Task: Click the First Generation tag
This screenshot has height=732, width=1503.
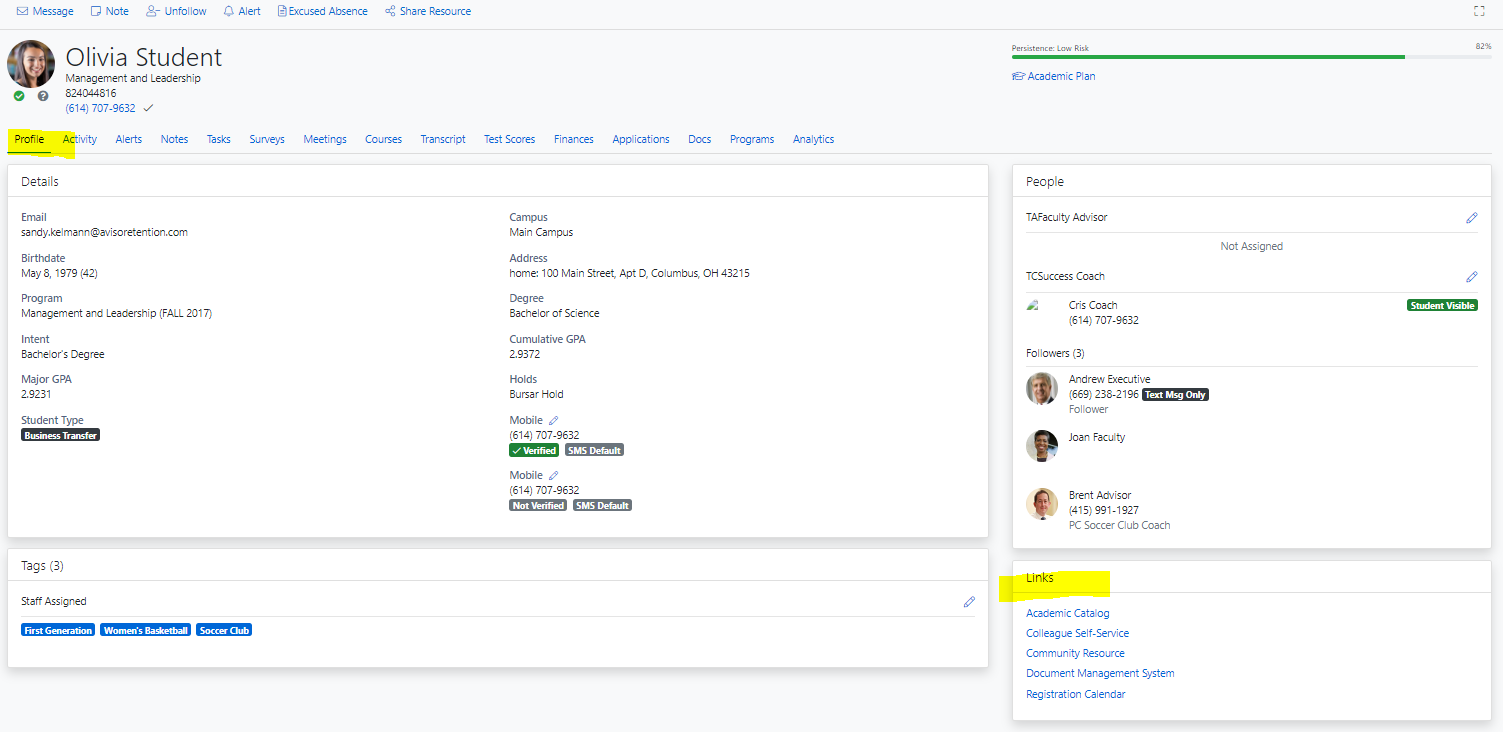Action: click(x=58, y=630)
